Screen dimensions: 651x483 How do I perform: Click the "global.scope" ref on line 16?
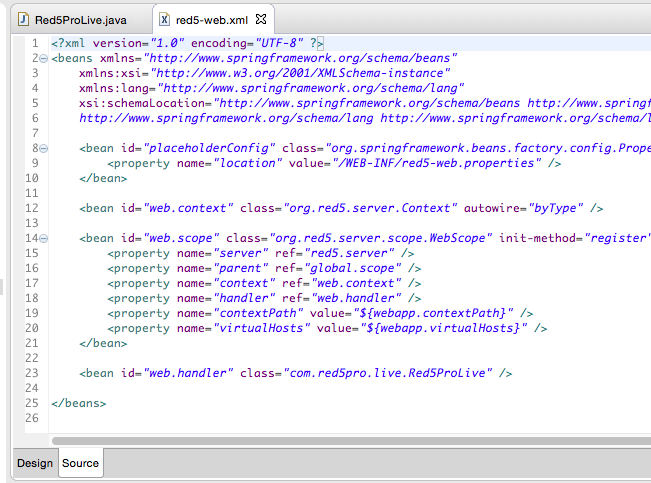(x=353, y=268)
